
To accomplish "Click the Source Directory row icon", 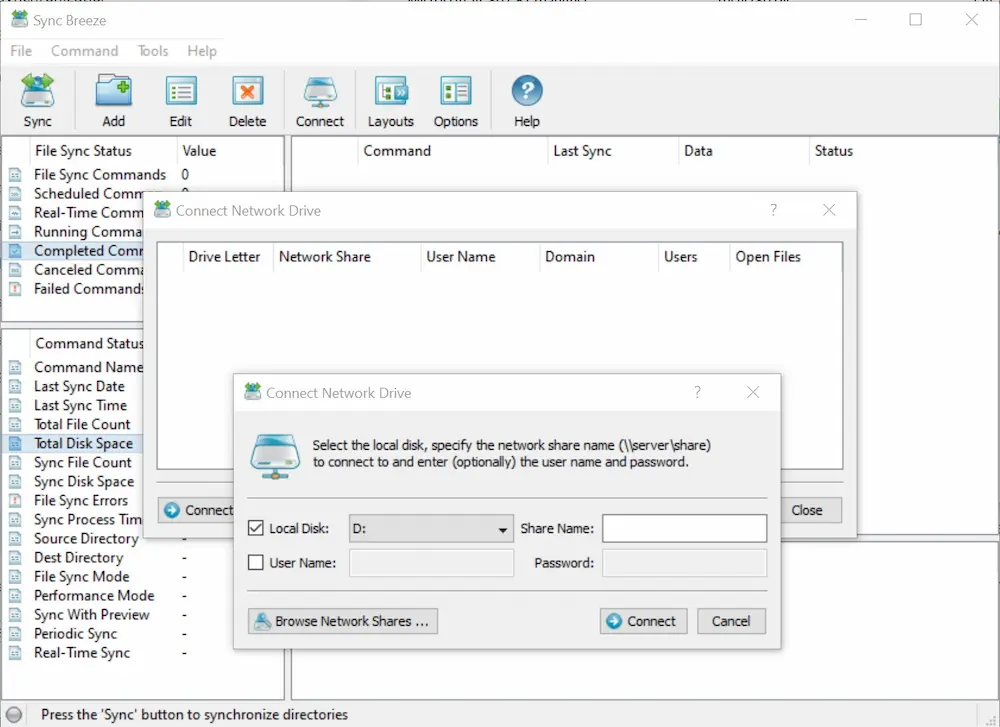I will tap(15, 539).
